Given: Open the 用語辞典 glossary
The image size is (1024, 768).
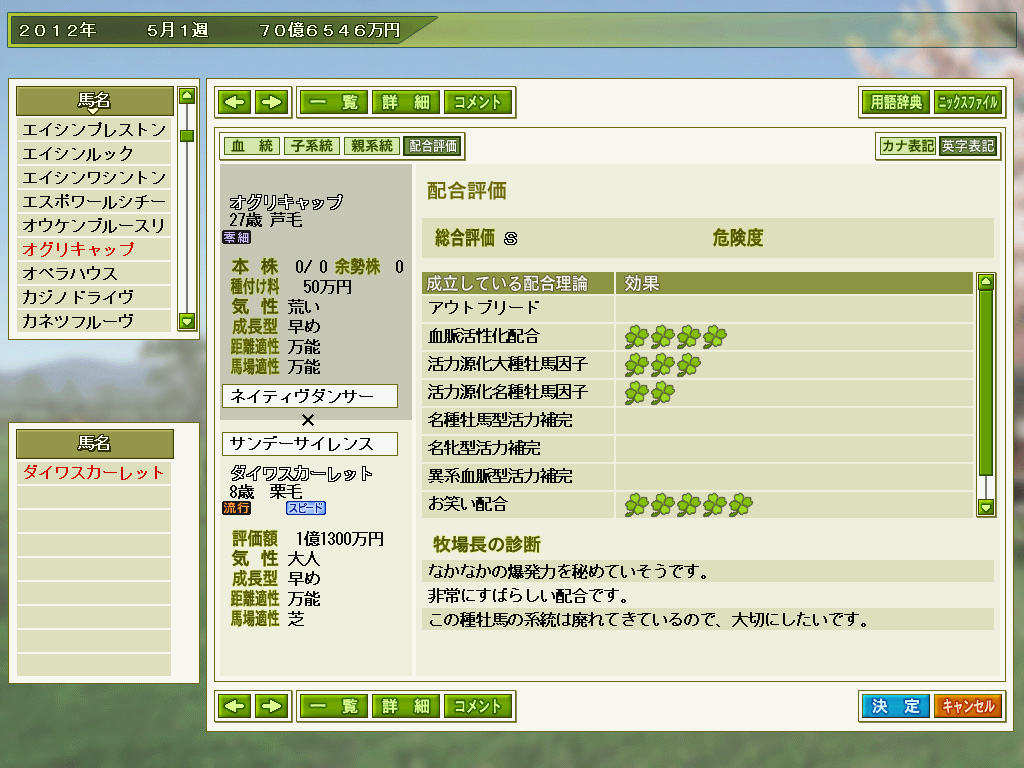Looking at the screenshot, I should pos(896,102).
